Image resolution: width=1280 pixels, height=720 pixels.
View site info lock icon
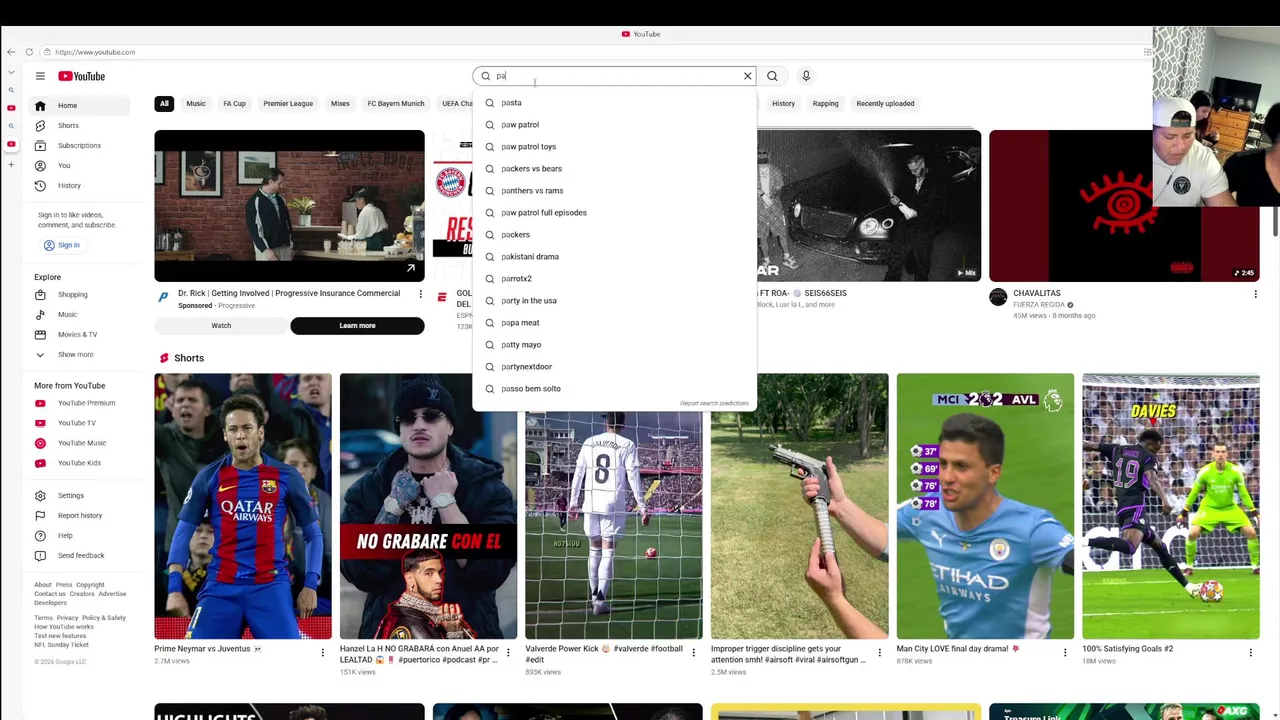coord(46,52)
